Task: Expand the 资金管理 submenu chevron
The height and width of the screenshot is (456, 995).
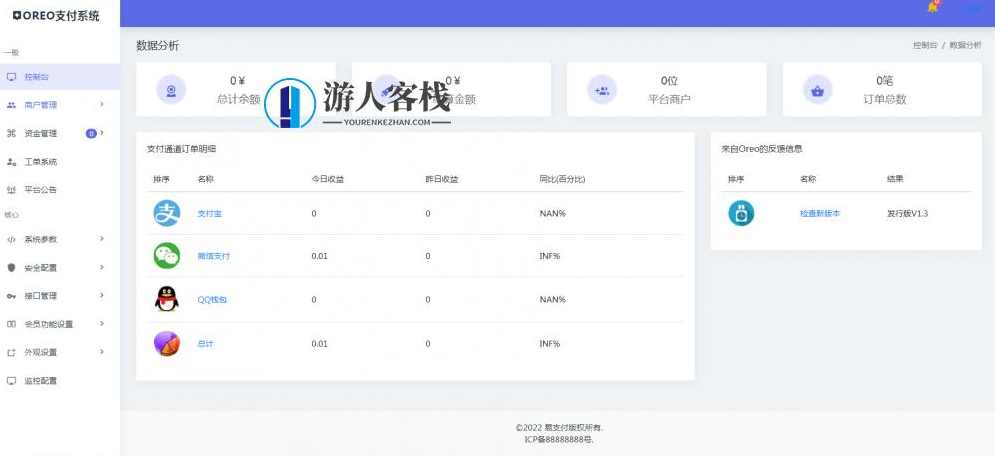Action: click(x=102, y=133)
